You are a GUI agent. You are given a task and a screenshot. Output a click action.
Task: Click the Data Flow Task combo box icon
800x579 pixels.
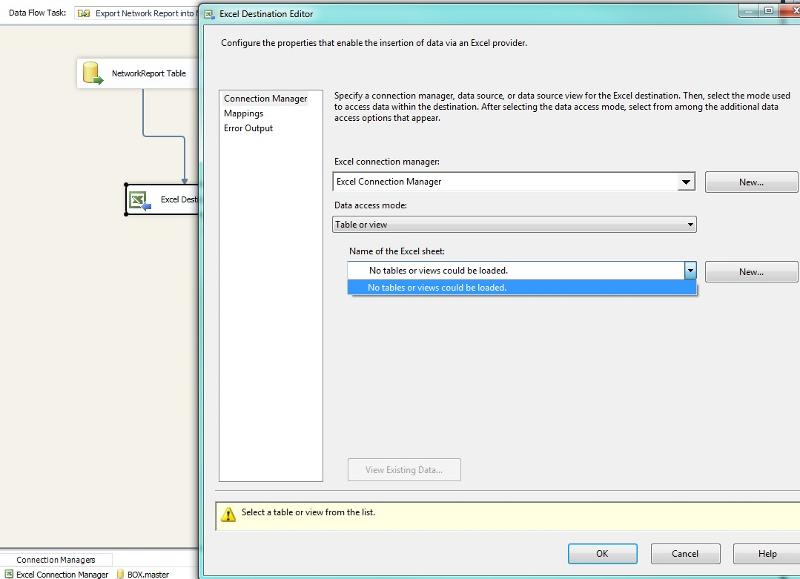84,14
